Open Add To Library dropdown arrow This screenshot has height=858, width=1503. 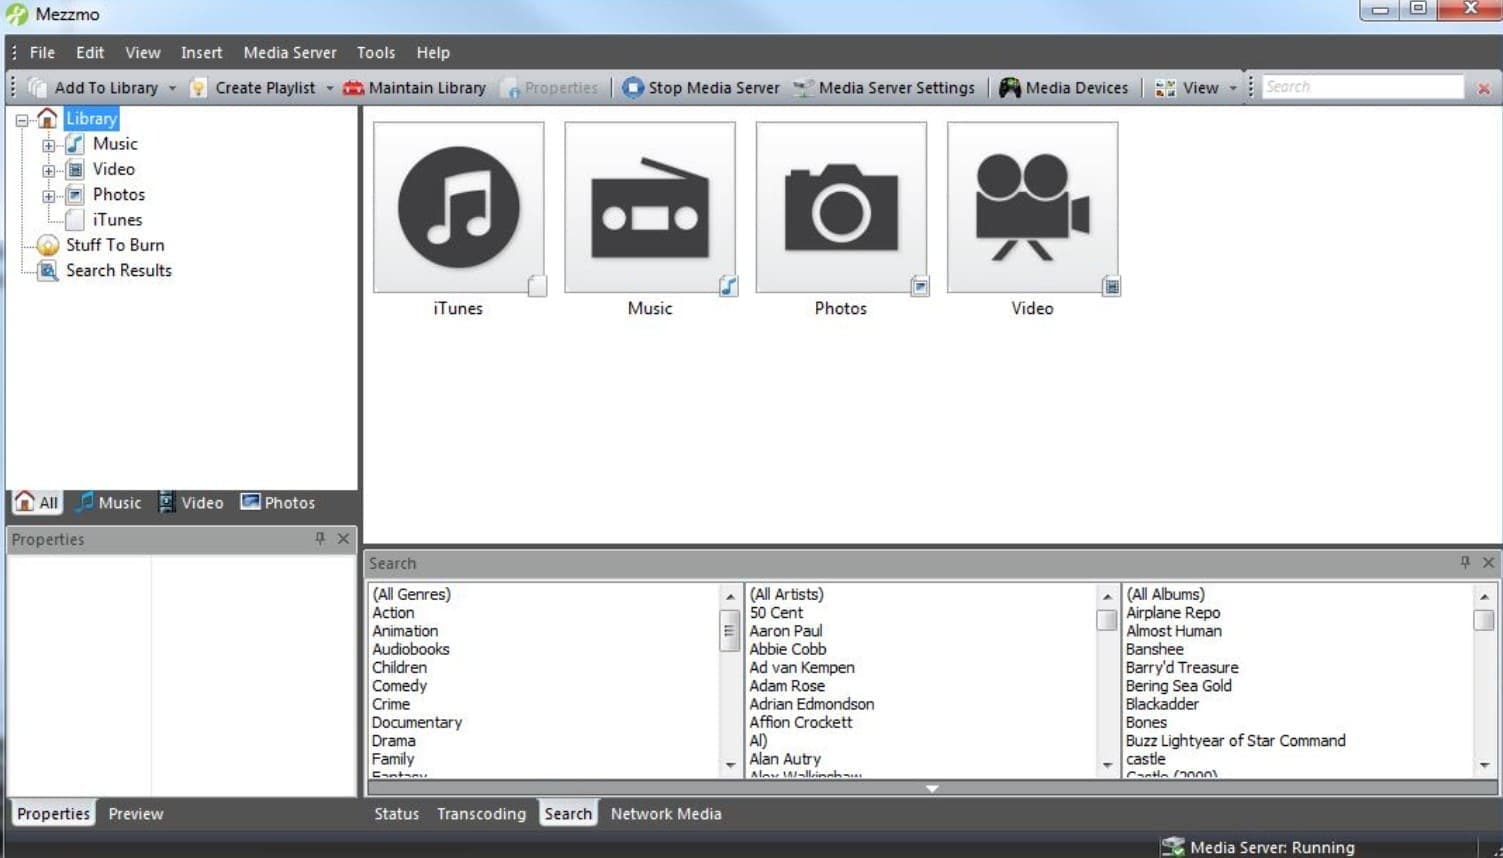pyautogui.click(x=172, y=88)
